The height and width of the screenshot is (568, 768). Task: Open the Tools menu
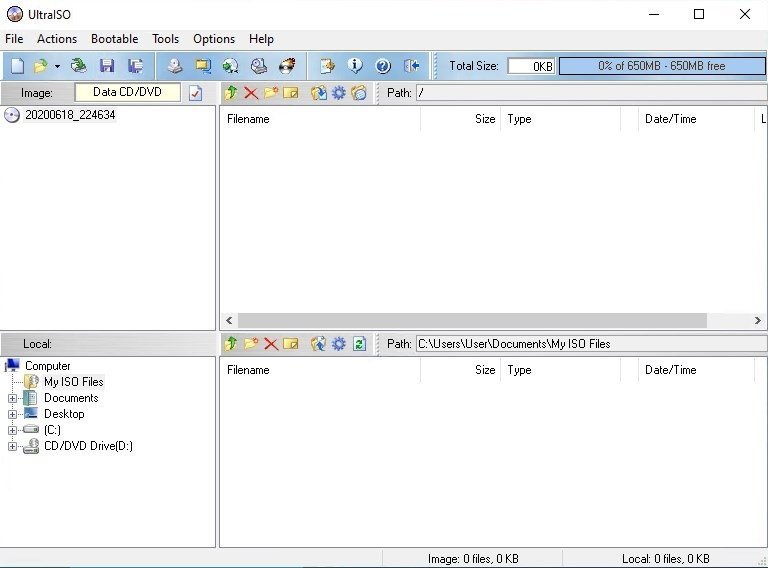point(166,39)
